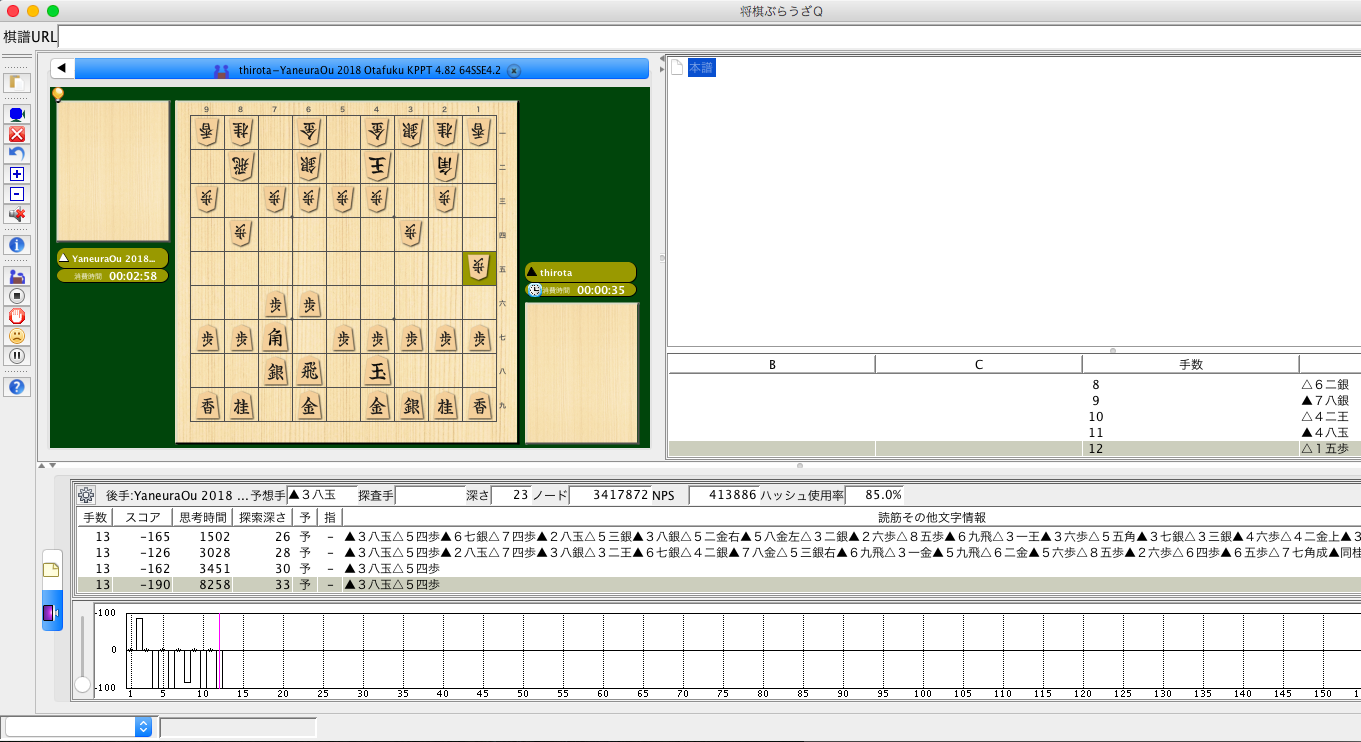Adjust the vertical graph scale slider

click(x=82, y=686)
